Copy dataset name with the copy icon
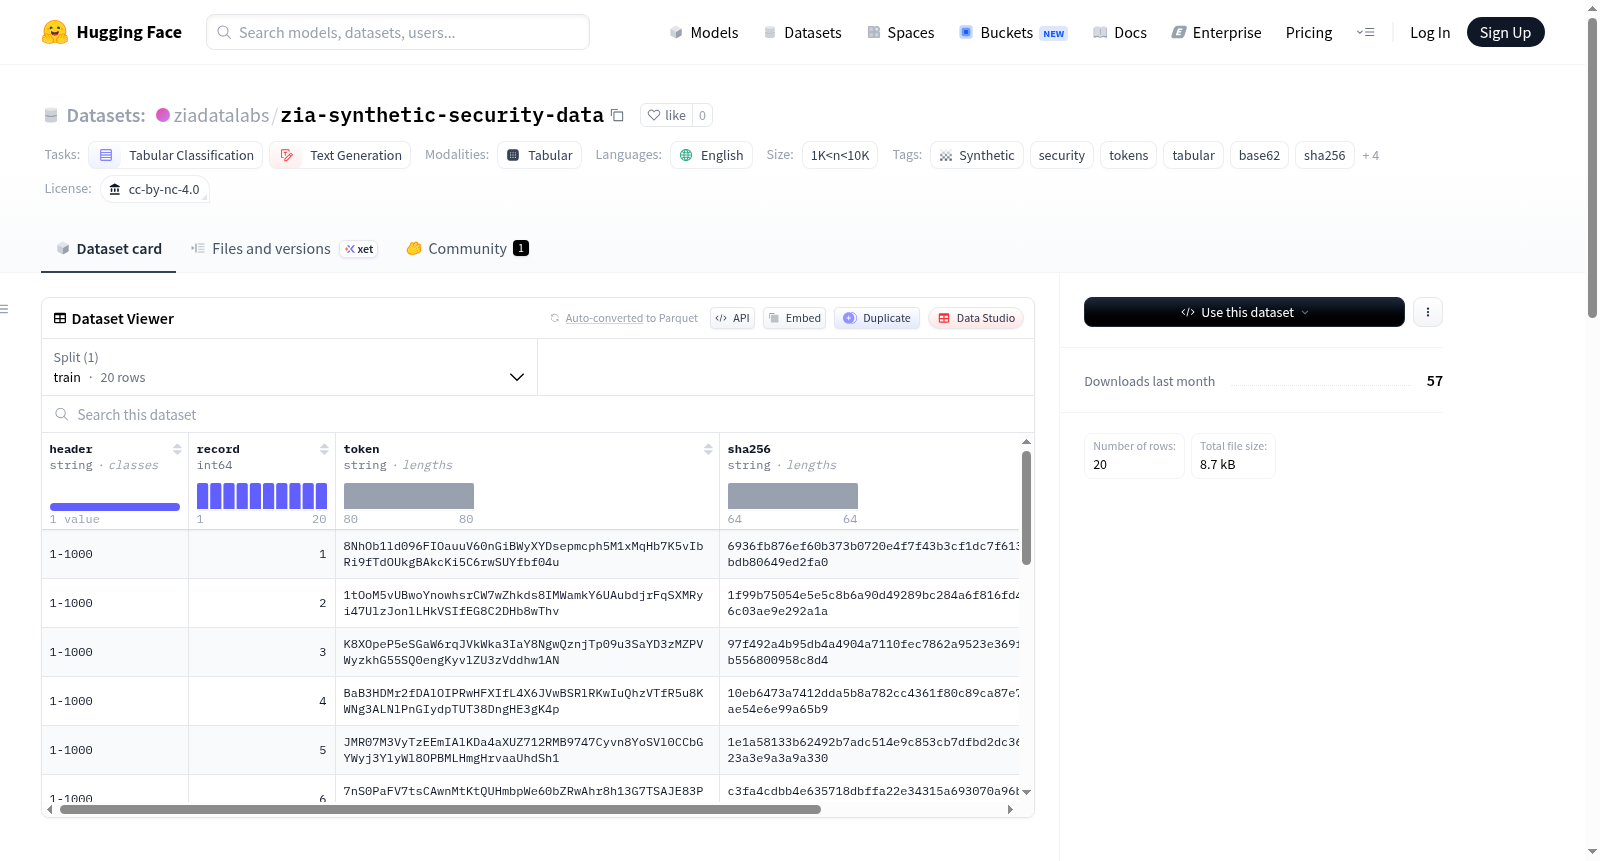1600x861 pixels. [617, 115]
